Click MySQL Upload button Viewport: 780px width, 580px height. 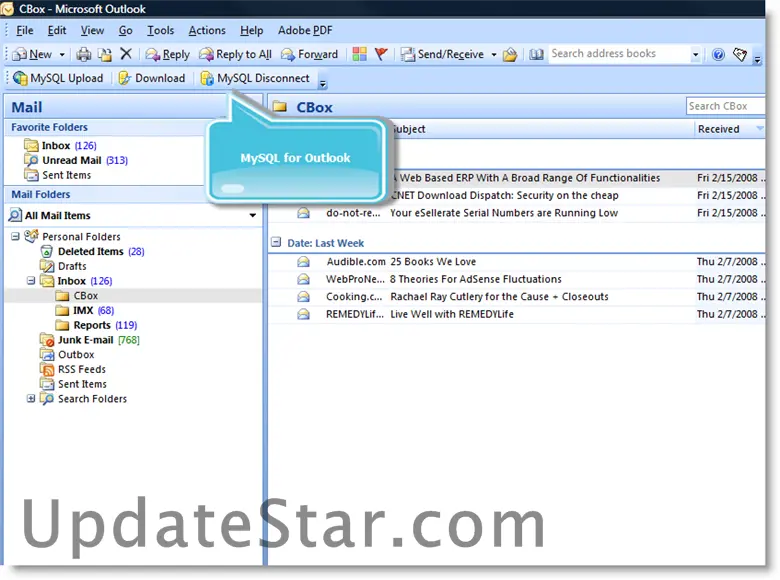click(58, 78)
